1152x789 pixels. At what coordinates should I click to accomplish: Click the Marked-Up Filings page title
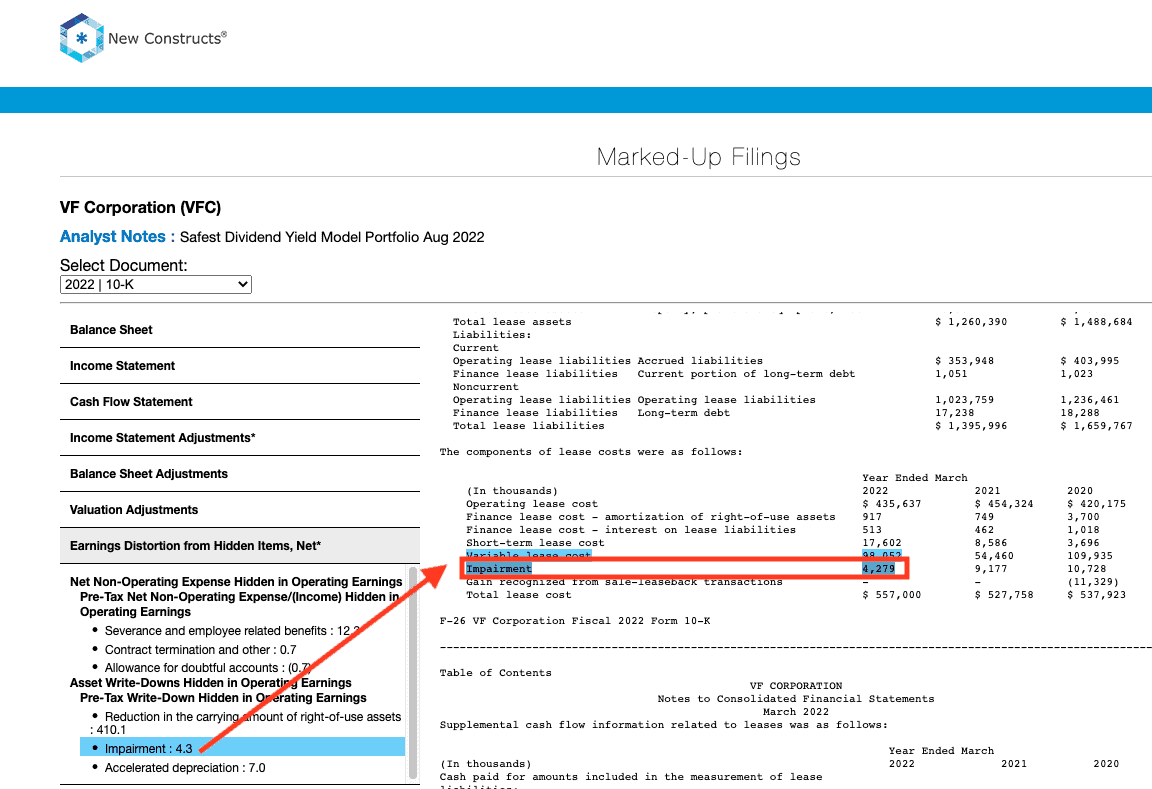[698, 156]
